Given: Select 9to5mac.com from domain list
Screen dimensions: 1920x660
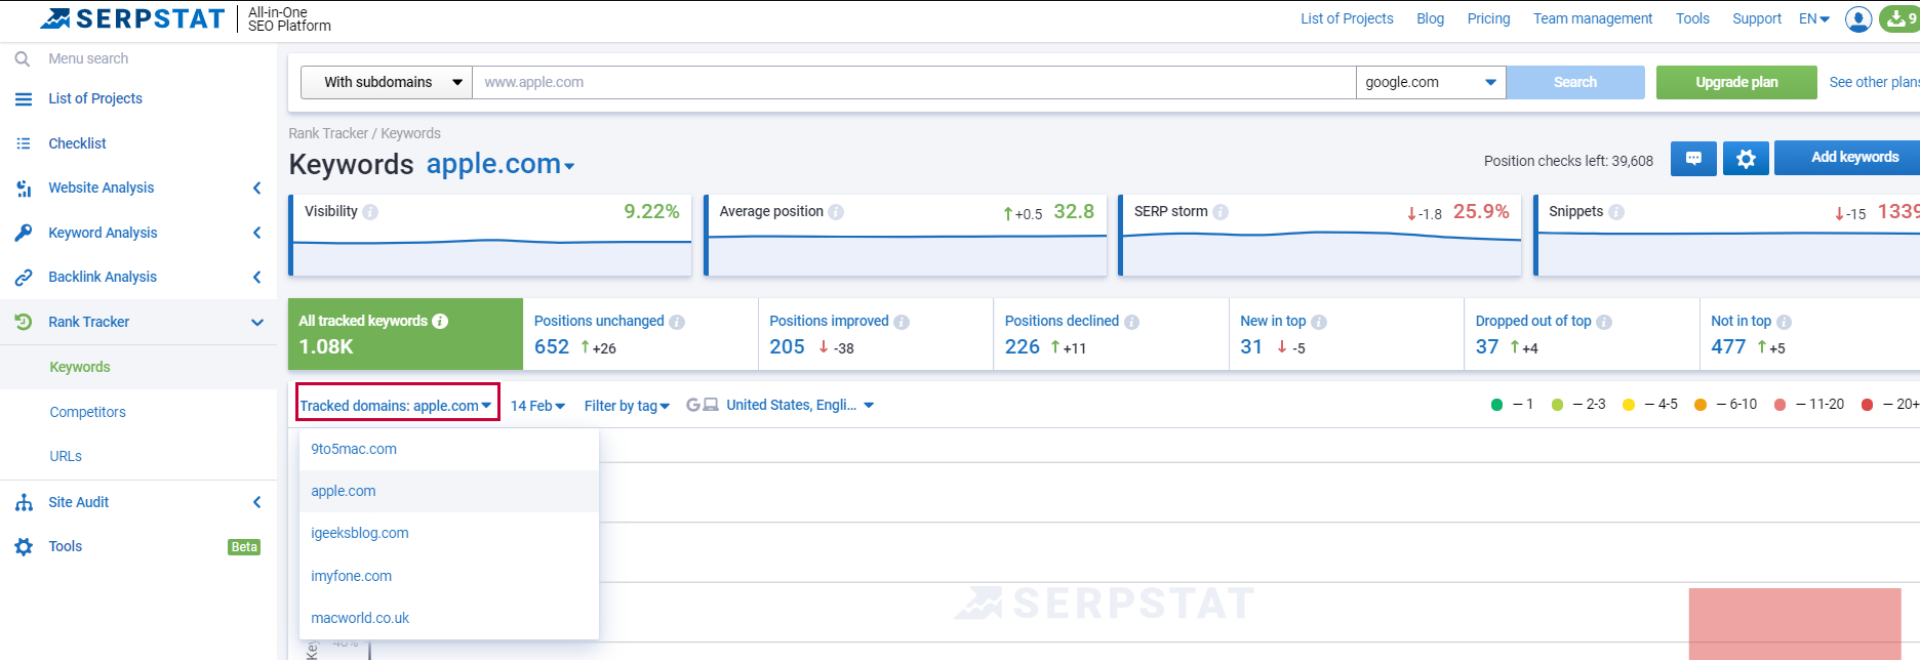Looking at the screenshot, I should (x=449, y=449).
